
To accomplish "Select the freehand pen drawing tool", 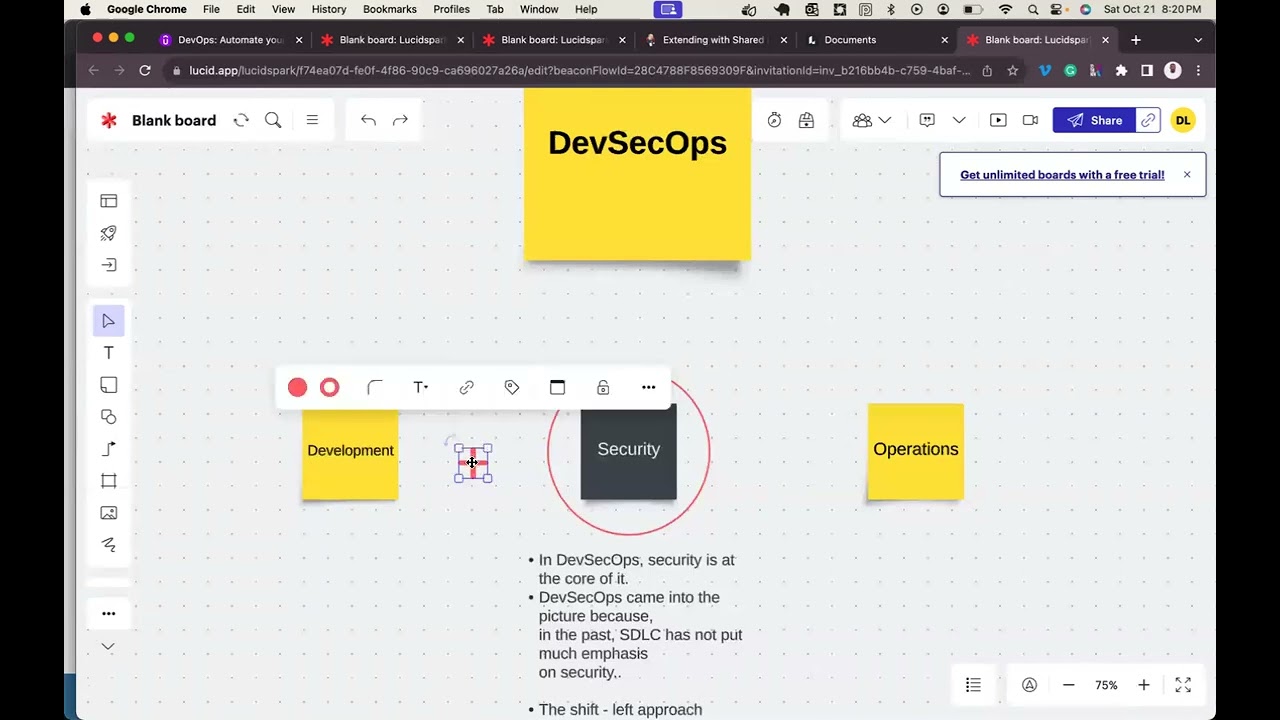I will coord(109,545).
